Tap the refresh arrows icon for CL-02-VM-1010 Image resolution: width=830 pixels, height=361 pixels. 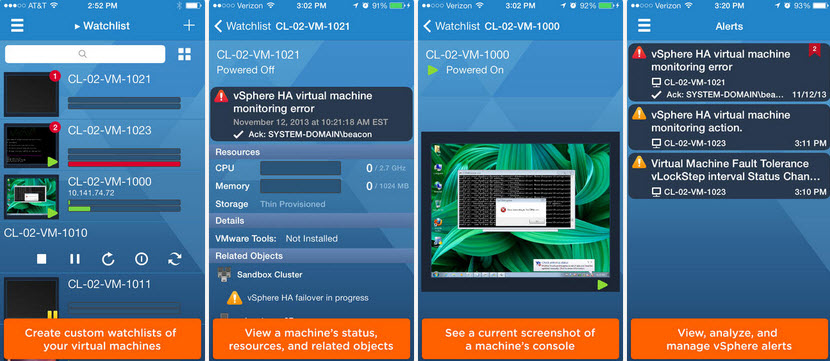(x=174, y=259)
